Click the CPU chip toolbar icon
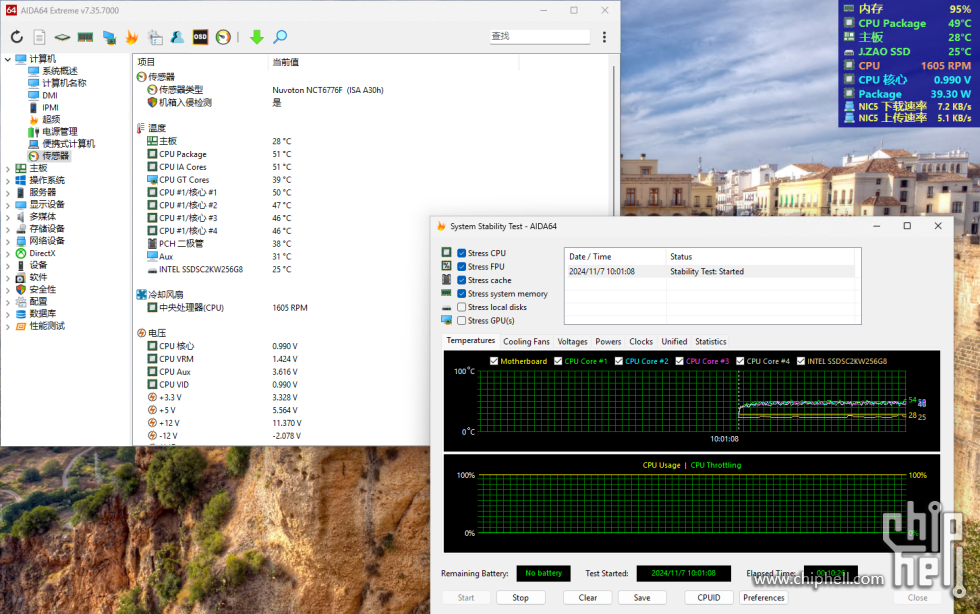 [x=62, y=37]
